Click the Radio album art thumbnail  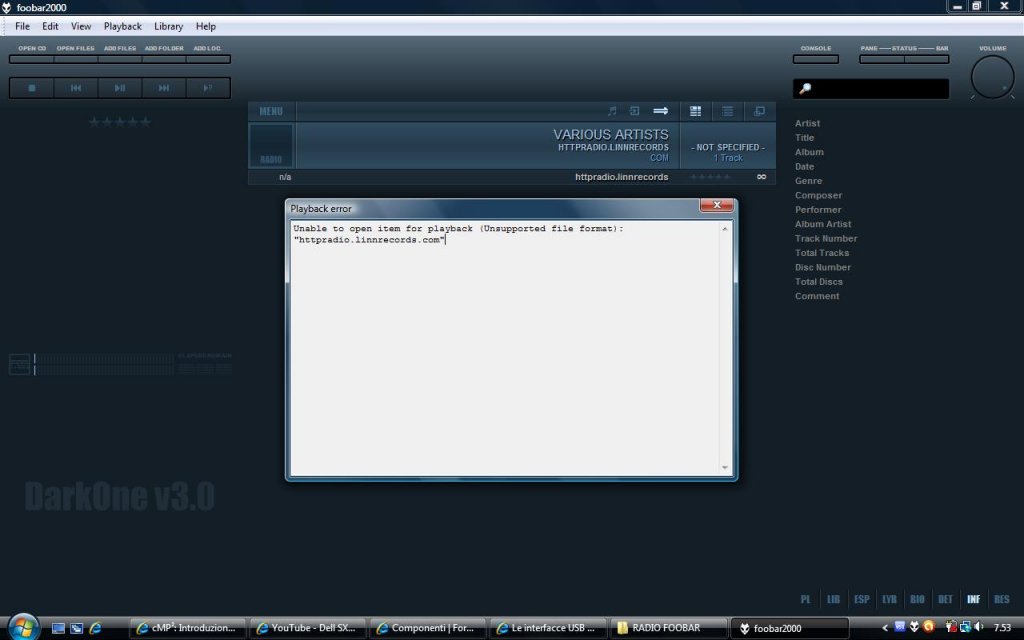point(272,145)
